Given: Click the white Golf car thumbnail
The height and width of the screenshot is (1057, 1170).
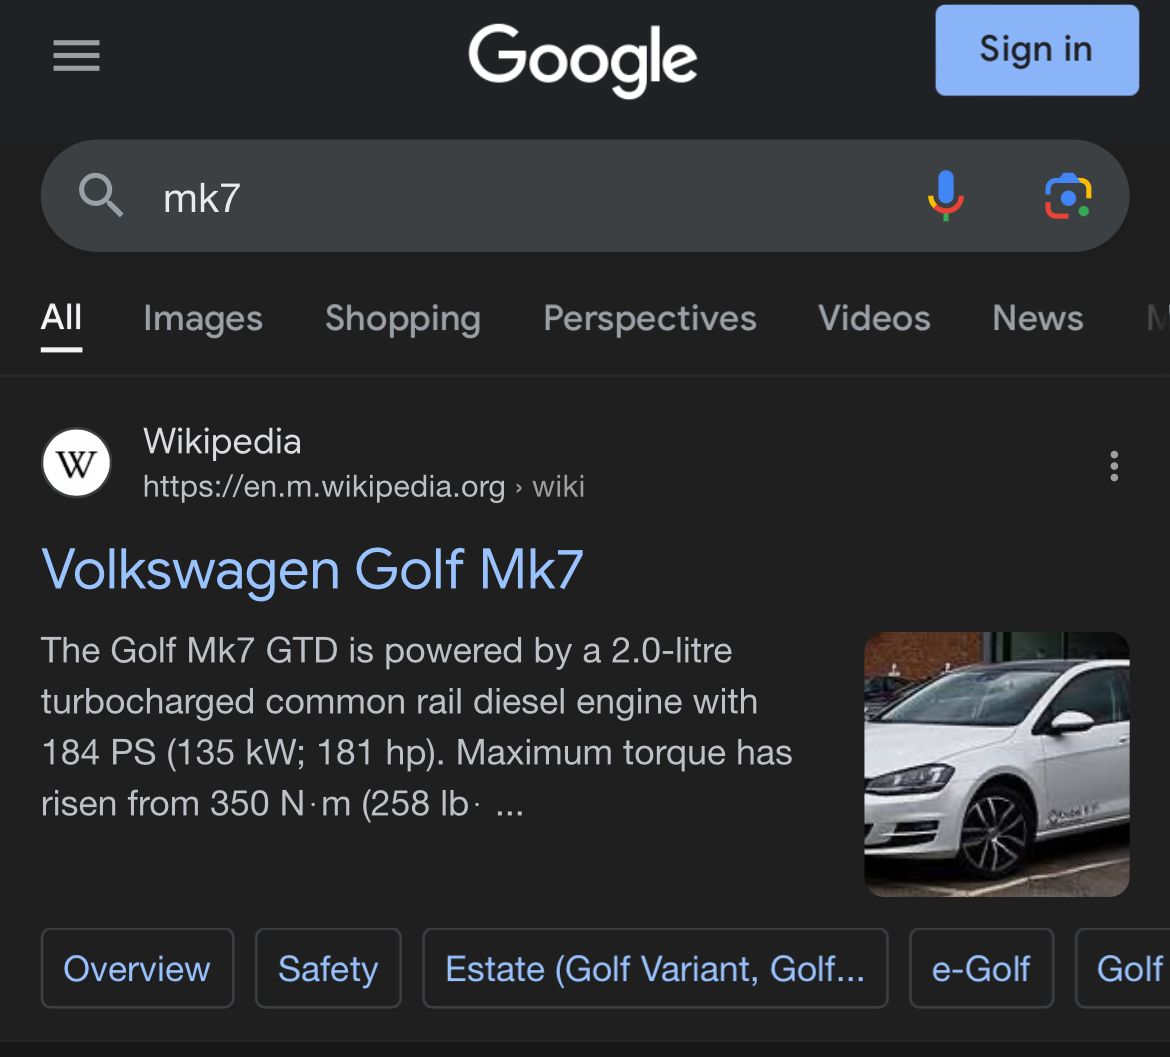Looking at the screenshot, I should [x=996, y=764].
